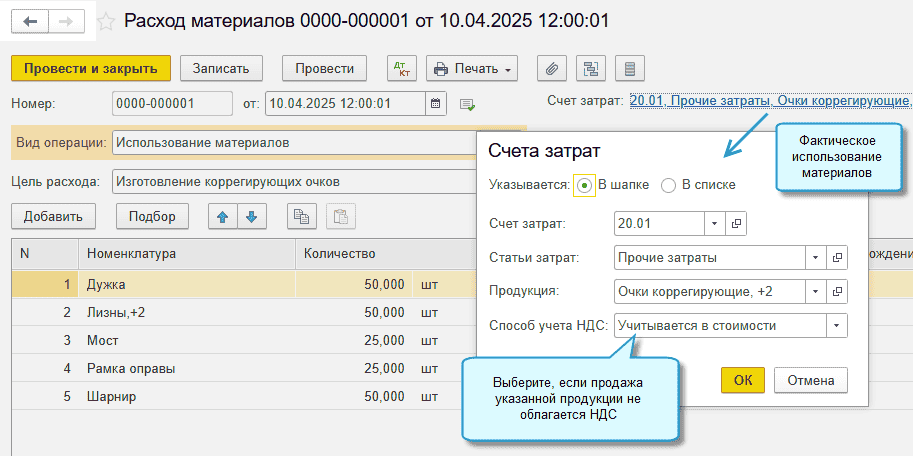
Task: Click the Счет затрат field 20.01
Action: pos(660,224)
